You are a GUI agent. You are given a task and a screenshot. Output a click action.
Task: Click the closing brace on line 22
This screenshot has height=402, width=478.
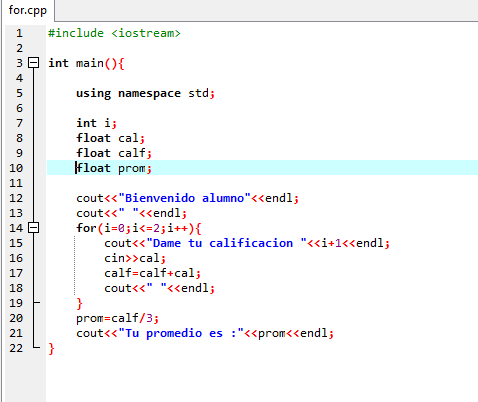(x=51, y=349)
